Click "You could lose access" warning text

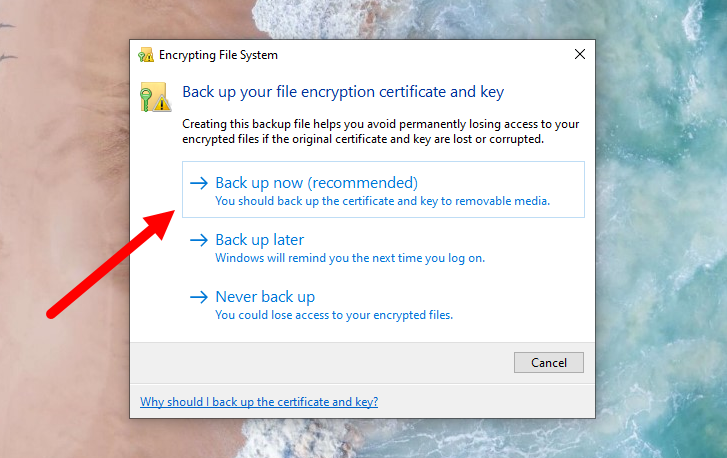334,315
